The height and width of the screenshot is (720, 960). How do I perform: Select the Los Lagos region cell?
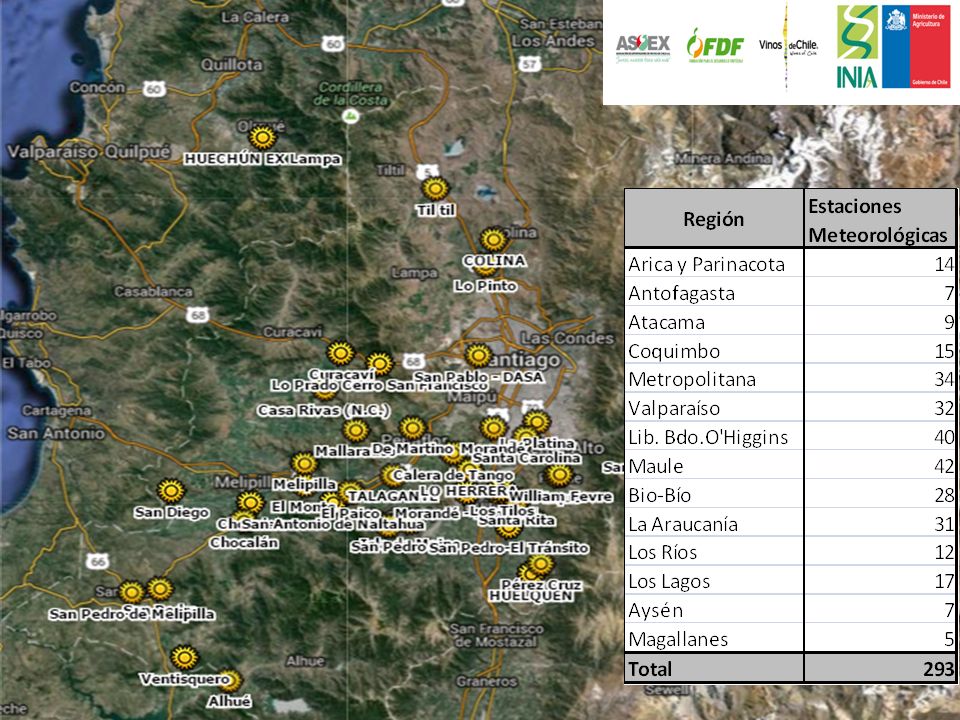(714, 581)
